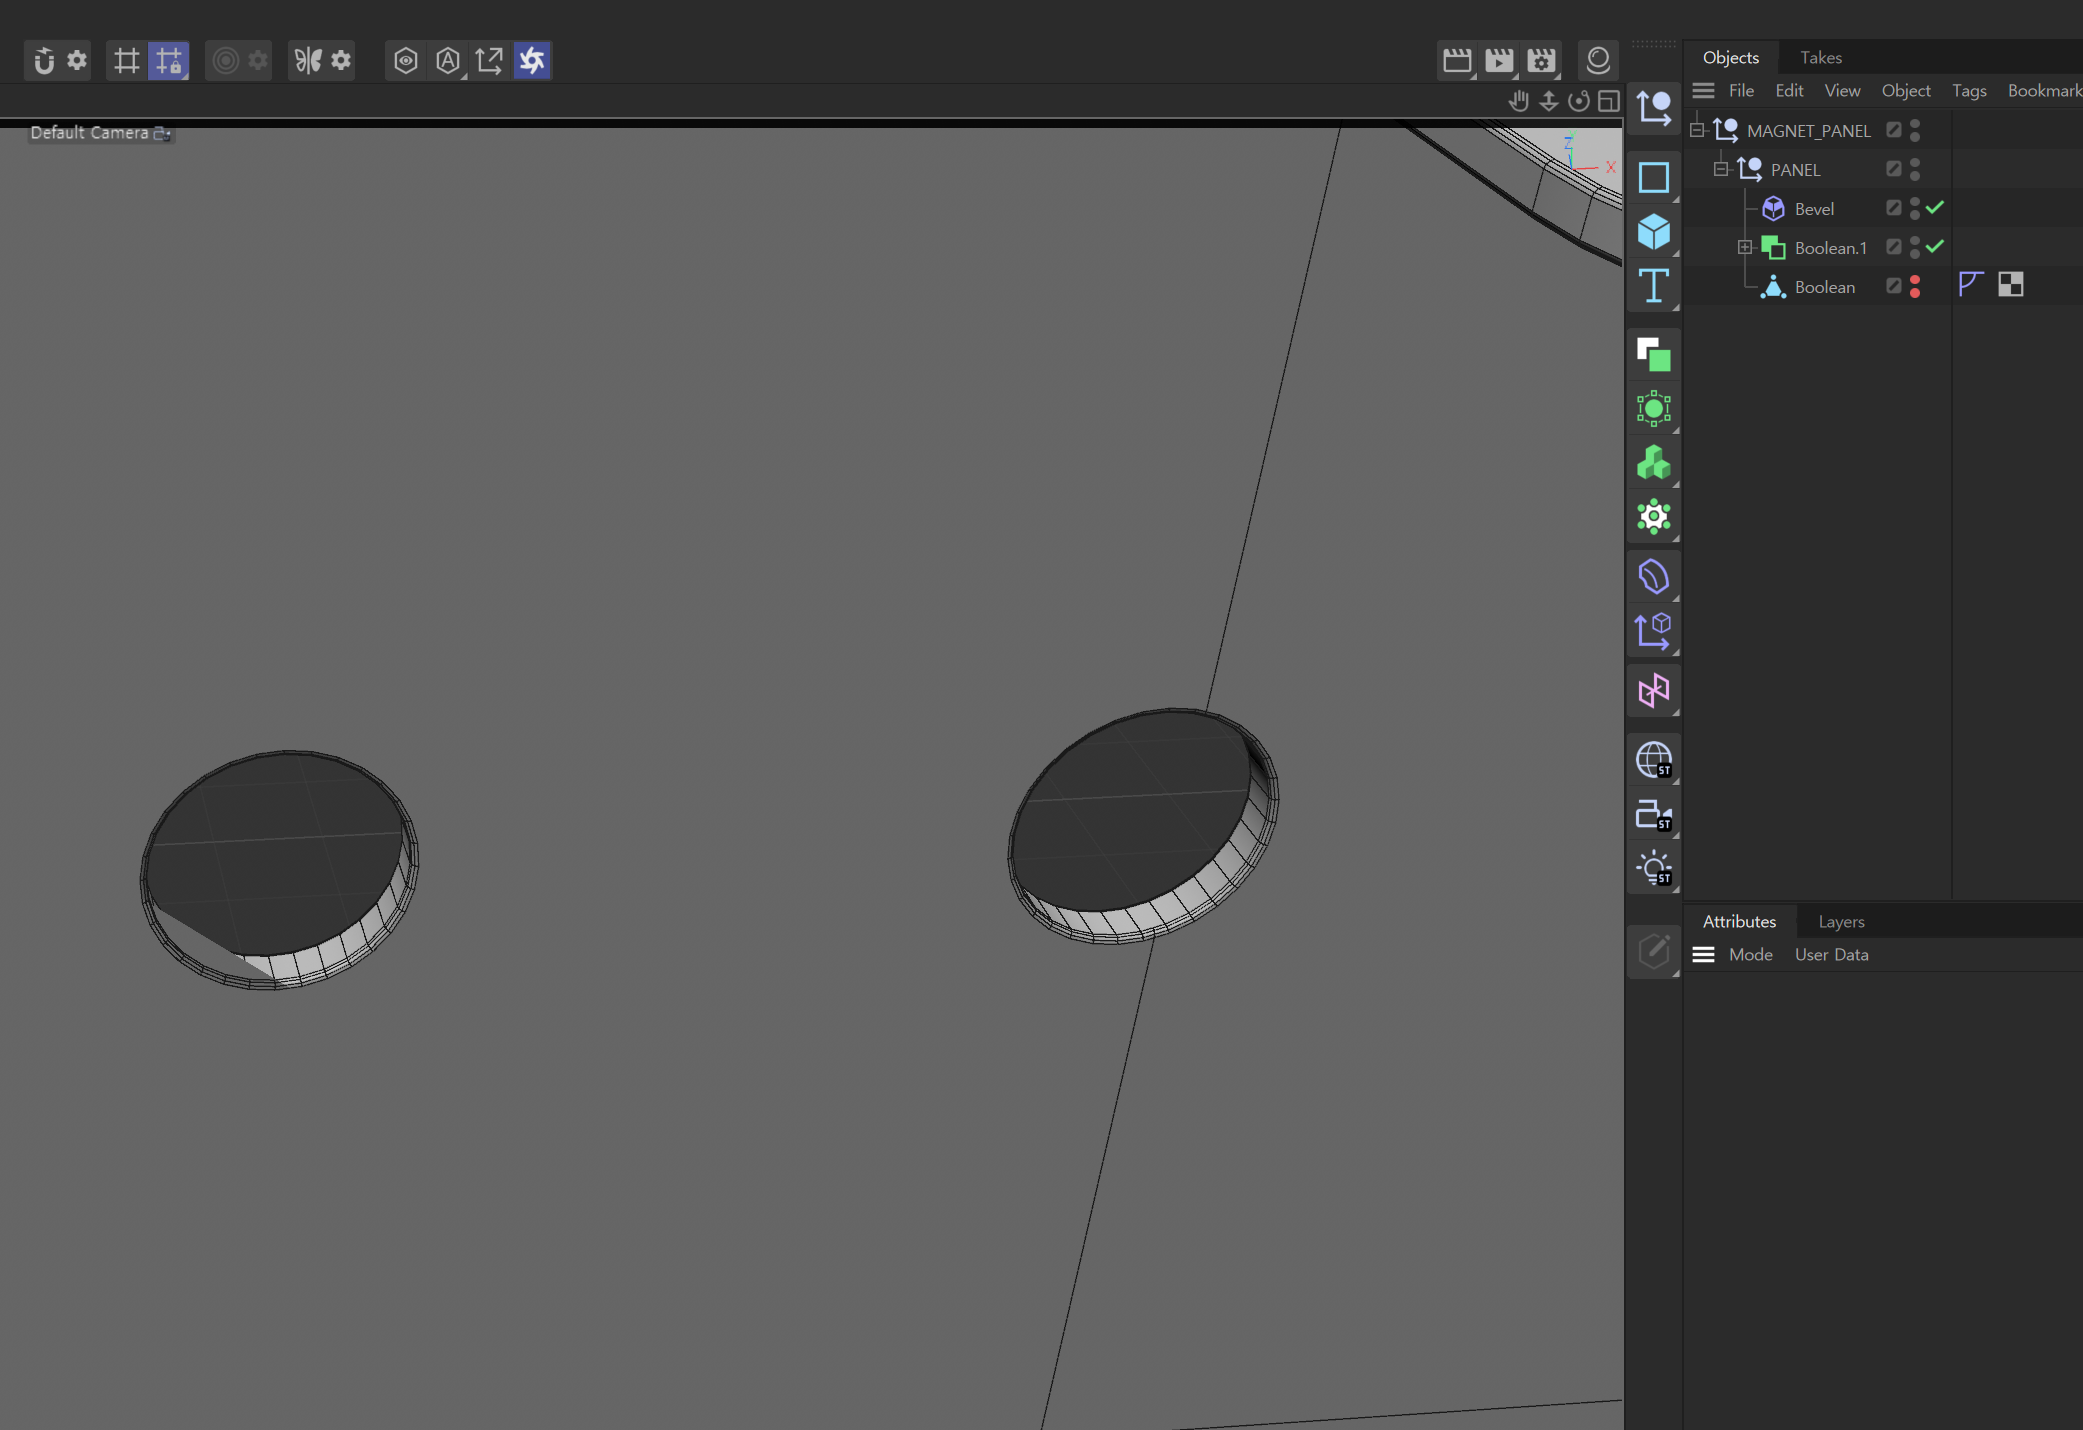Click the Symmetry tool icon
Image resolution: width=2083 pixels, height=1430 pixels.
307,61
